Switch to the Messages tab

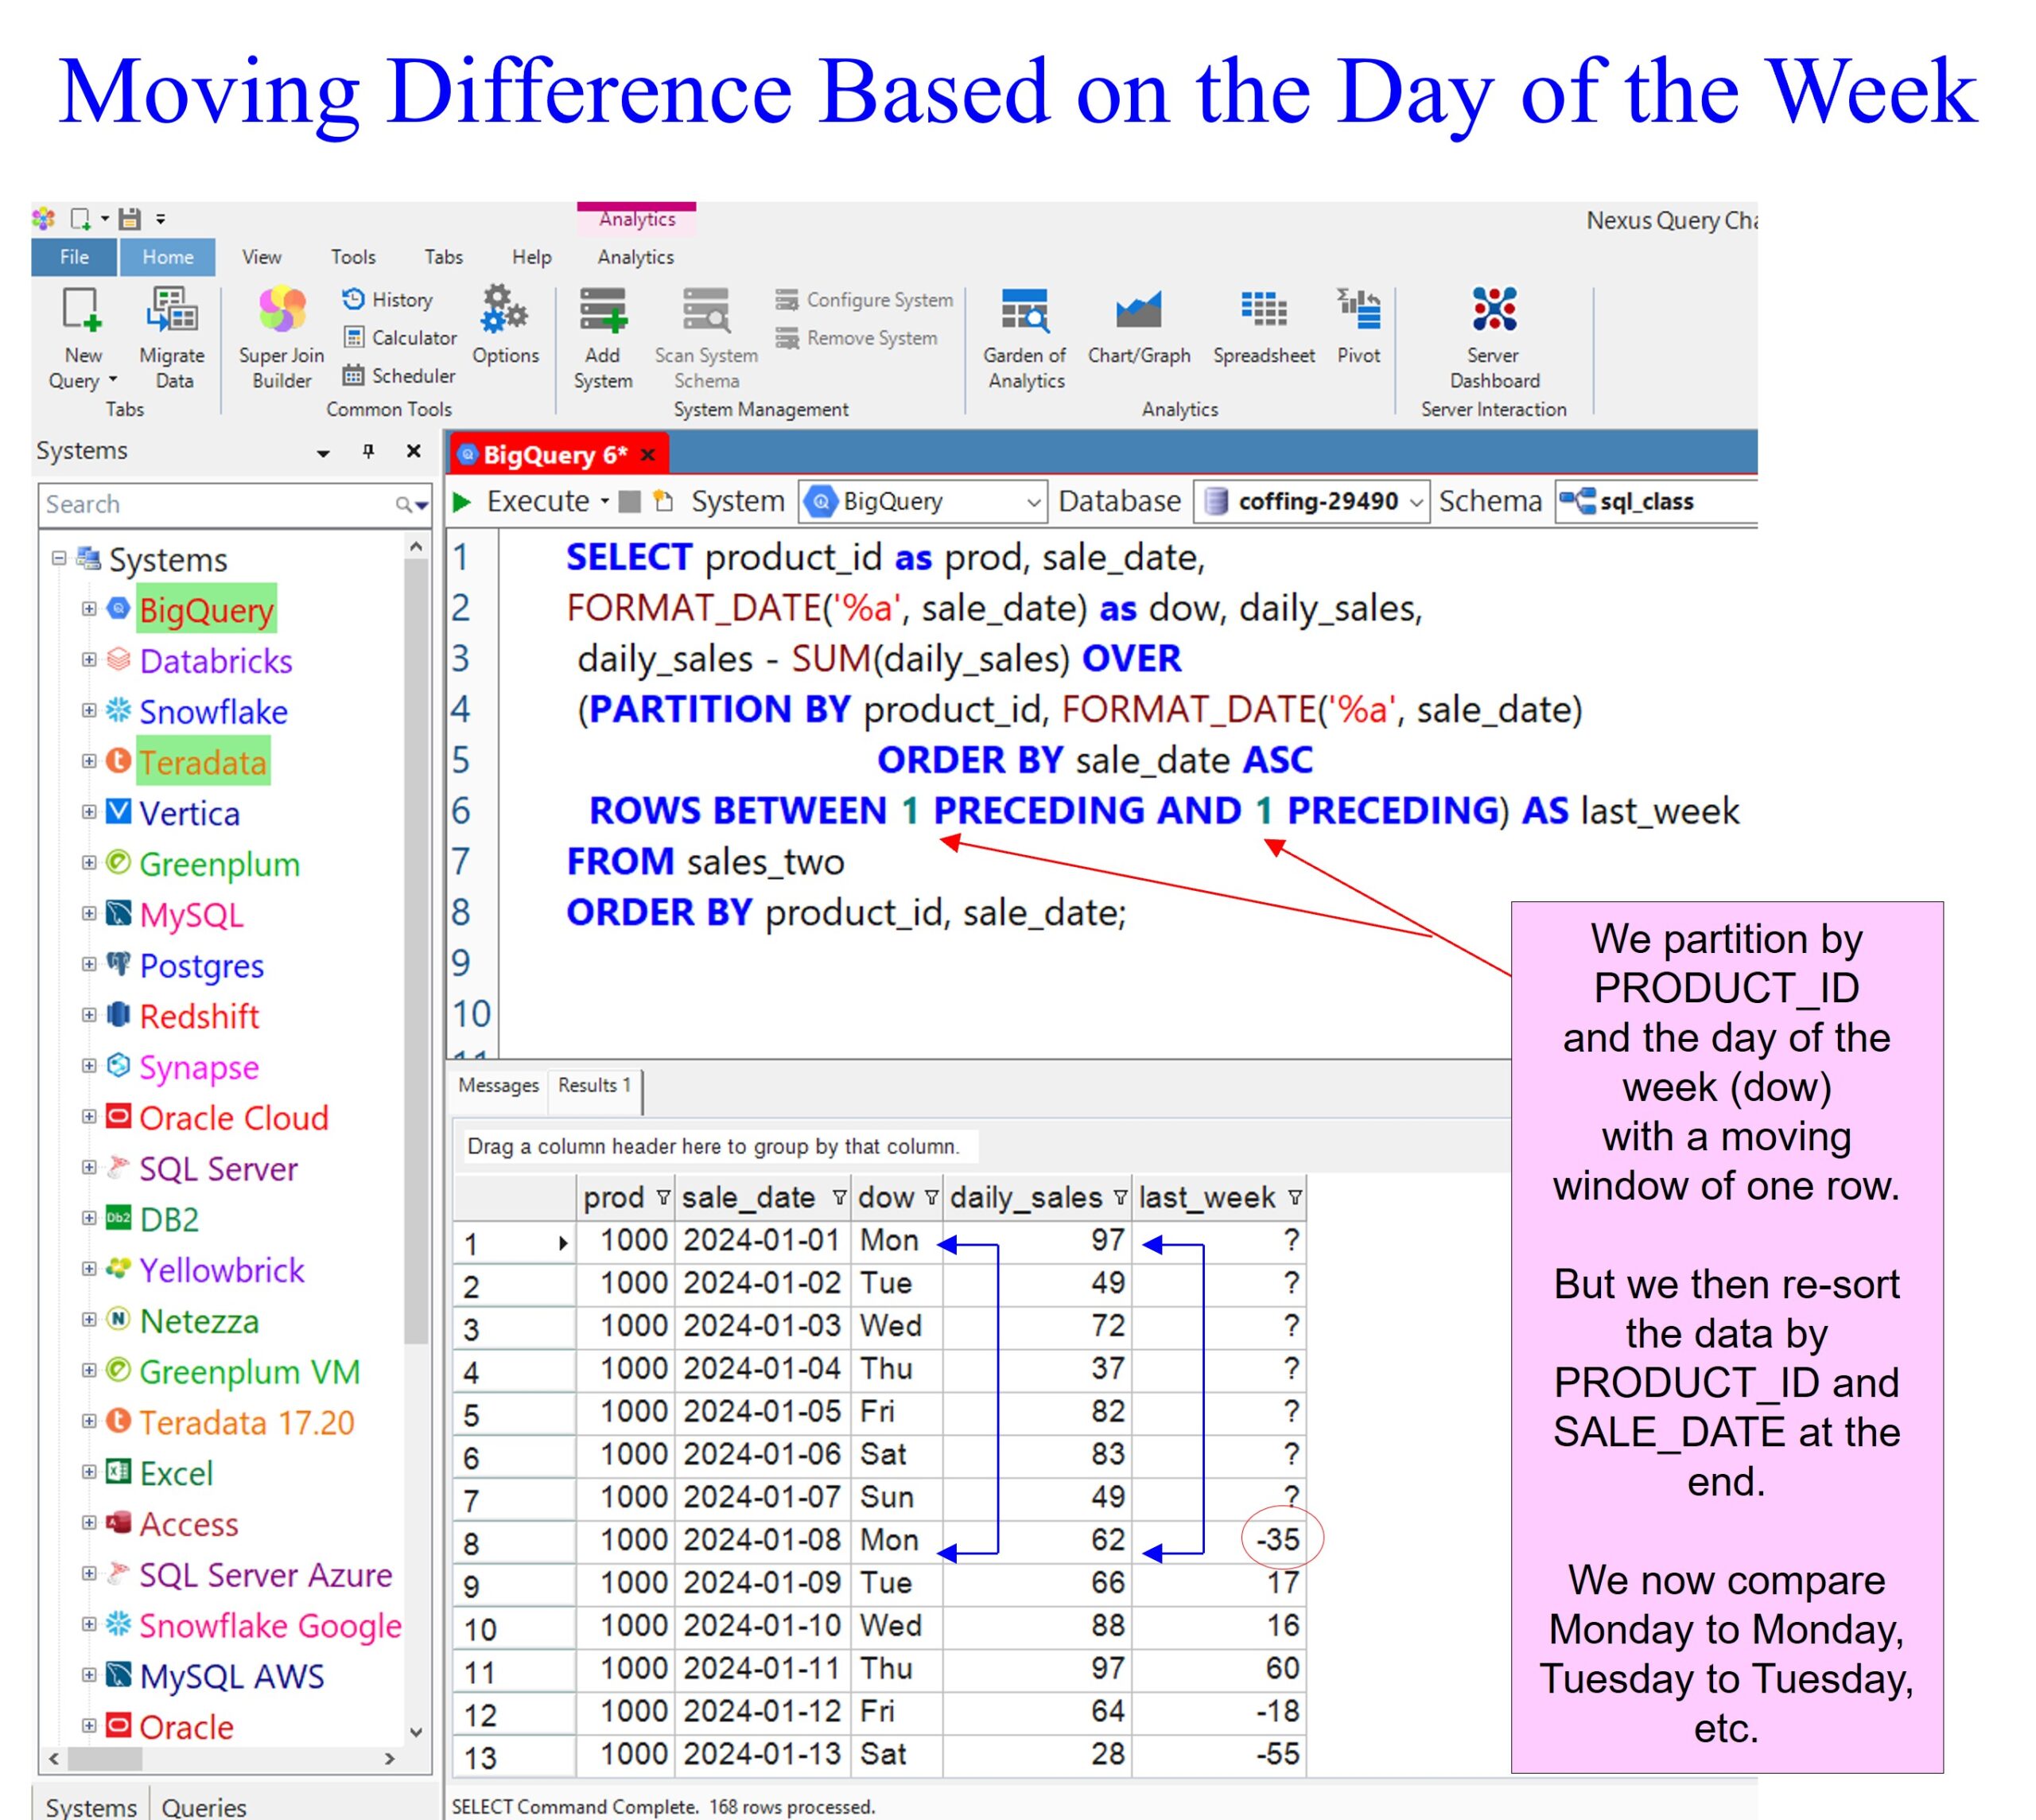[x=497, y=1086]
